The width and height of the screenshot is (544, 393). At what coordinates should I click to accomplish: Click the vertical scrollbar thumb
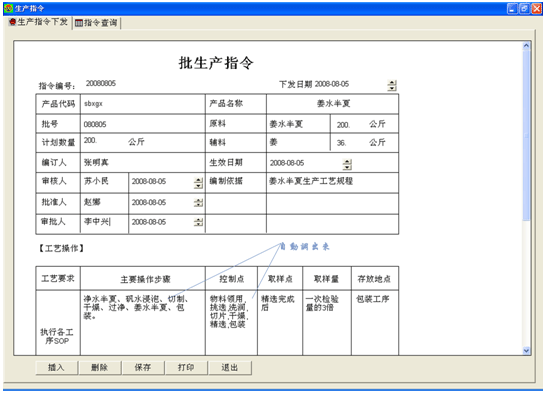[x=526, y=135]
